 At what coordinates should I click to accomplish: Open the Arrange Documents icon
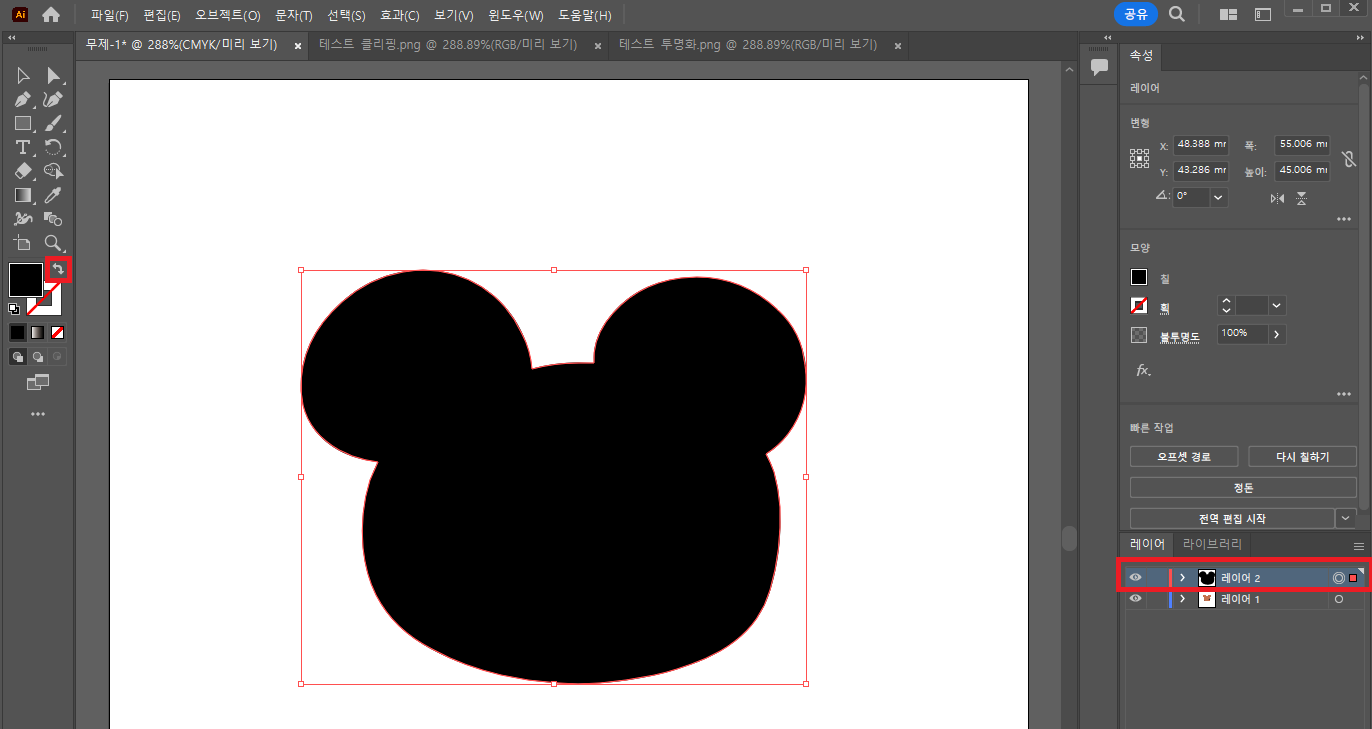[x=1229, y=15]
